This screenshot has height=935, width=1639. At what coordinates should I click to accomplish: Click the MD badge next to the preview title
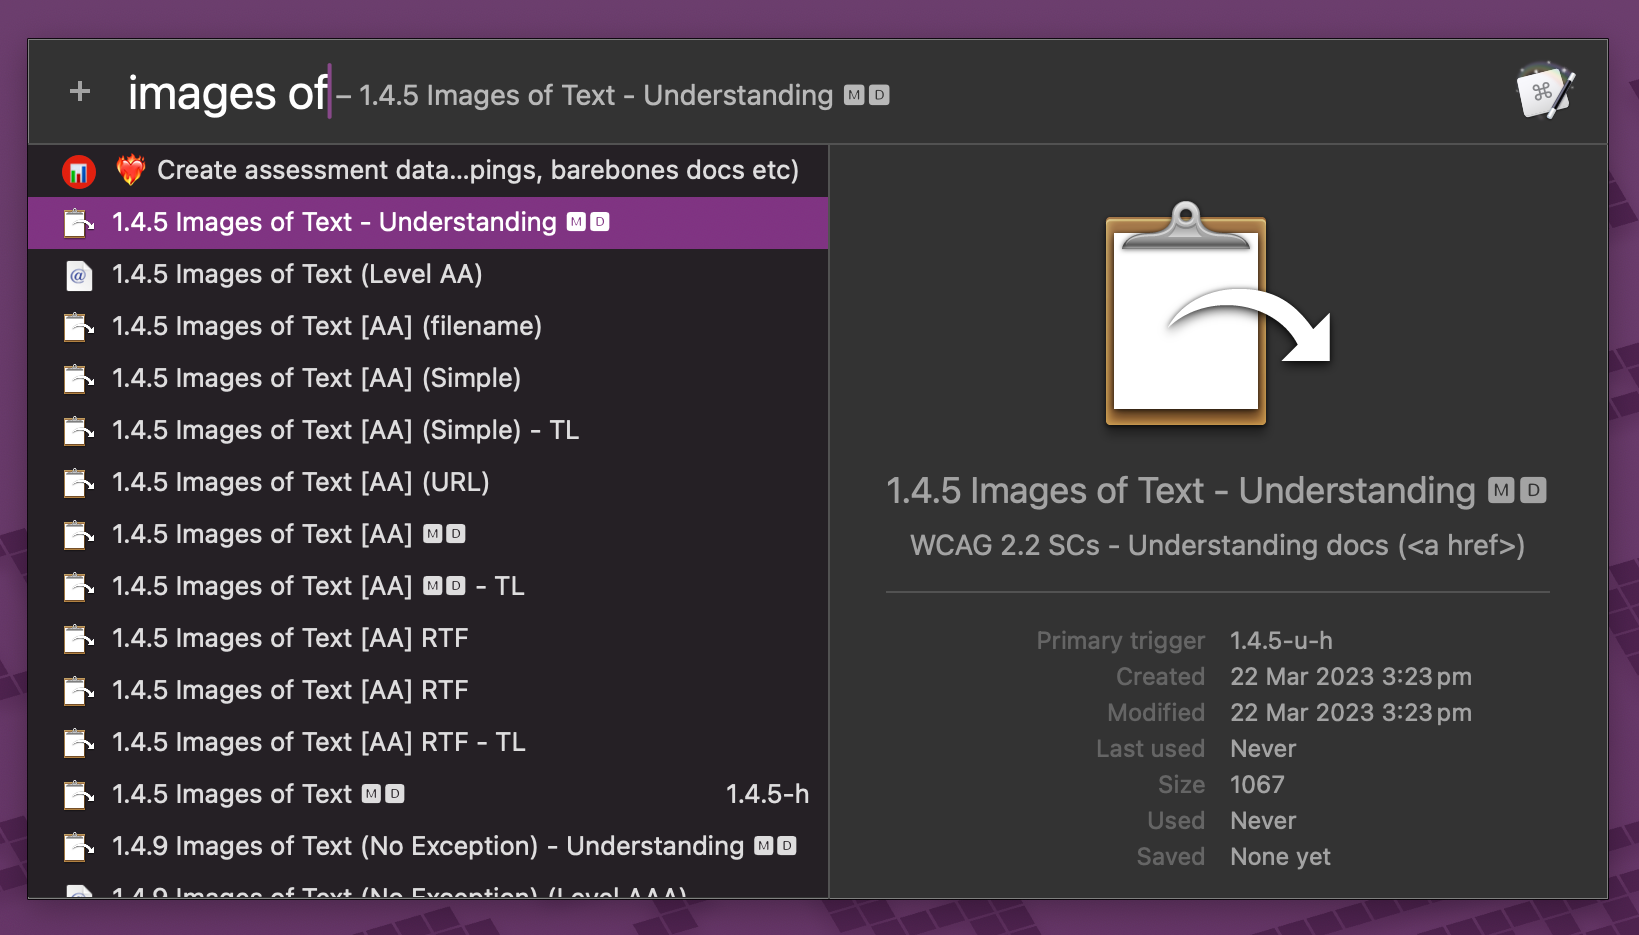(1517, 490)
